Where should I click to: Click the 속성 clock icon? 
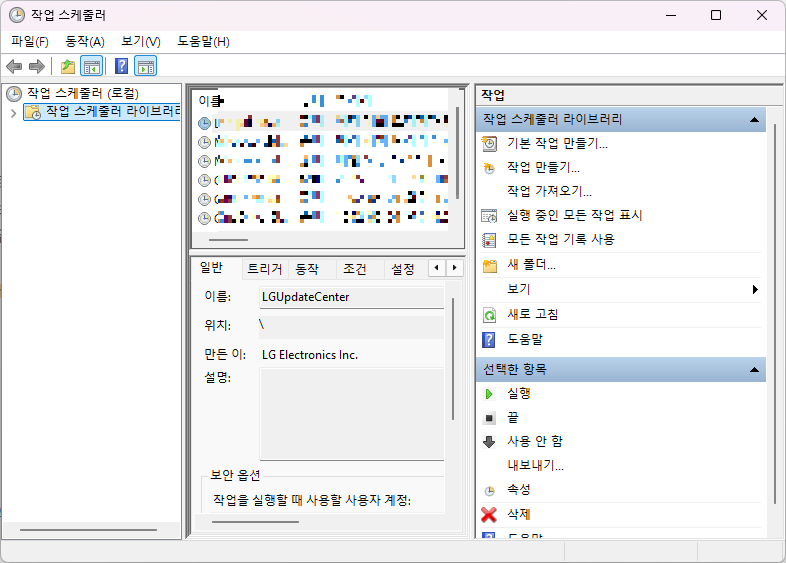490,491
